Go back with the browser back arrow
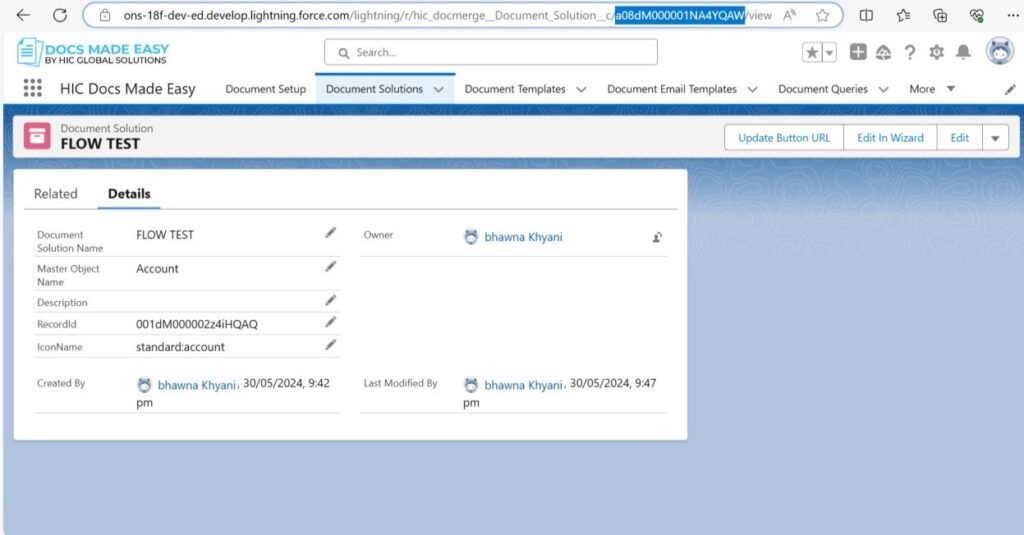This screenshot has height=535, width=1024. click(x=24, y=14)
